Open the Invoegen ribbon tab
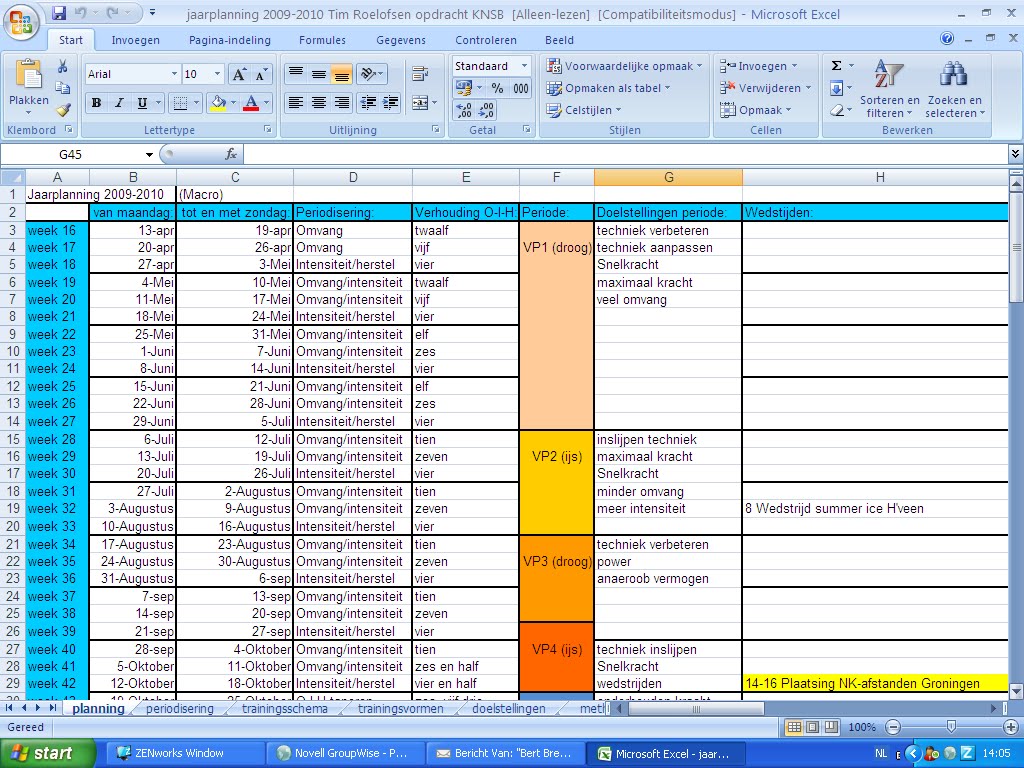 pyautogui.click(x=135, y=40)
